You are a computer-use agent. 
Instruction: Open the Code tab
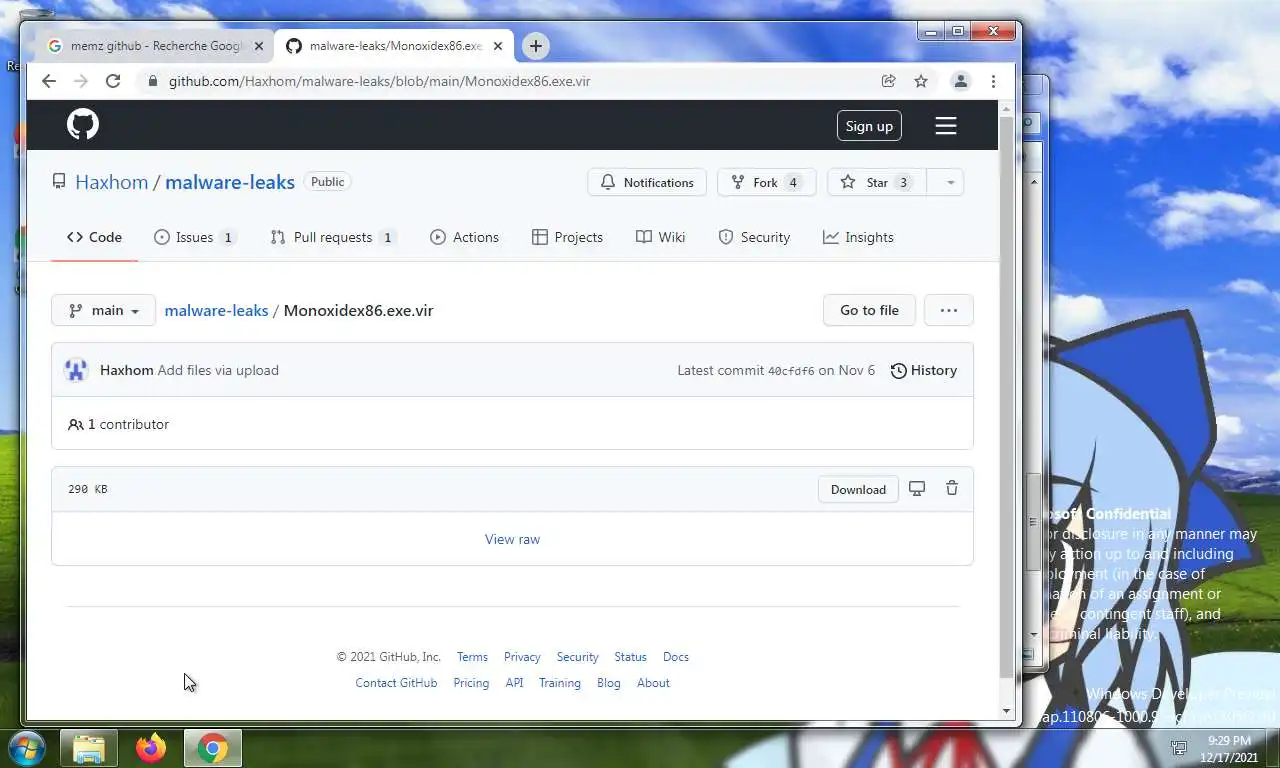(x=94, y=237)
